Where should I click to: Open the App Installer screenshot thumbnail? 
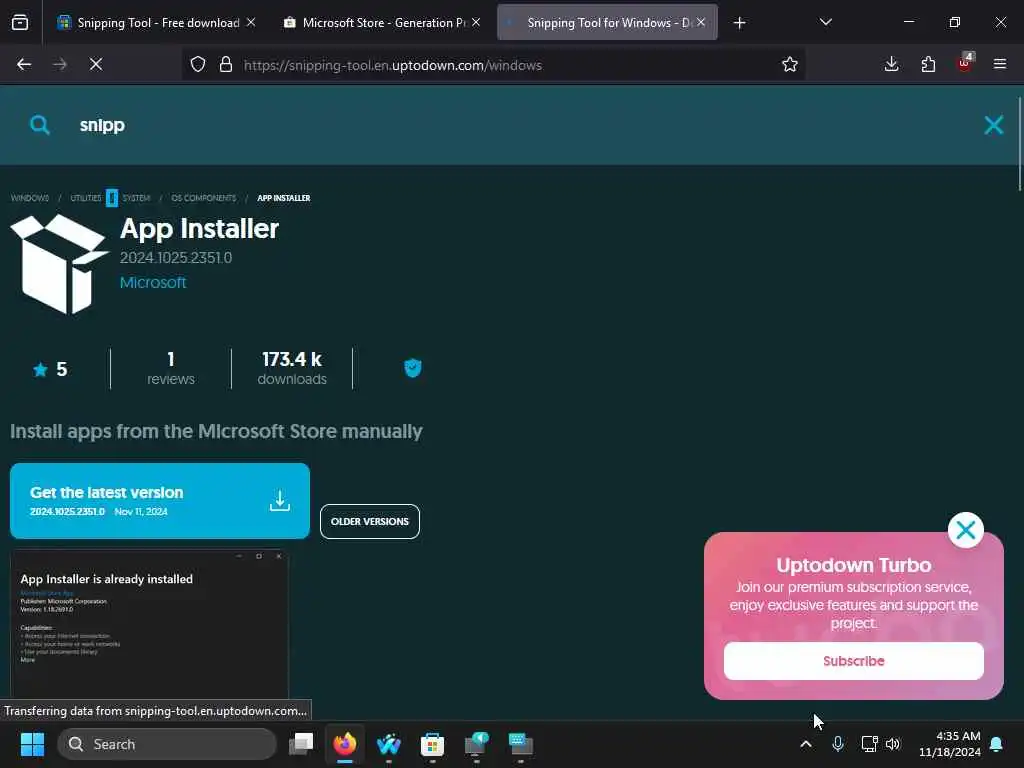coord(150,624)
